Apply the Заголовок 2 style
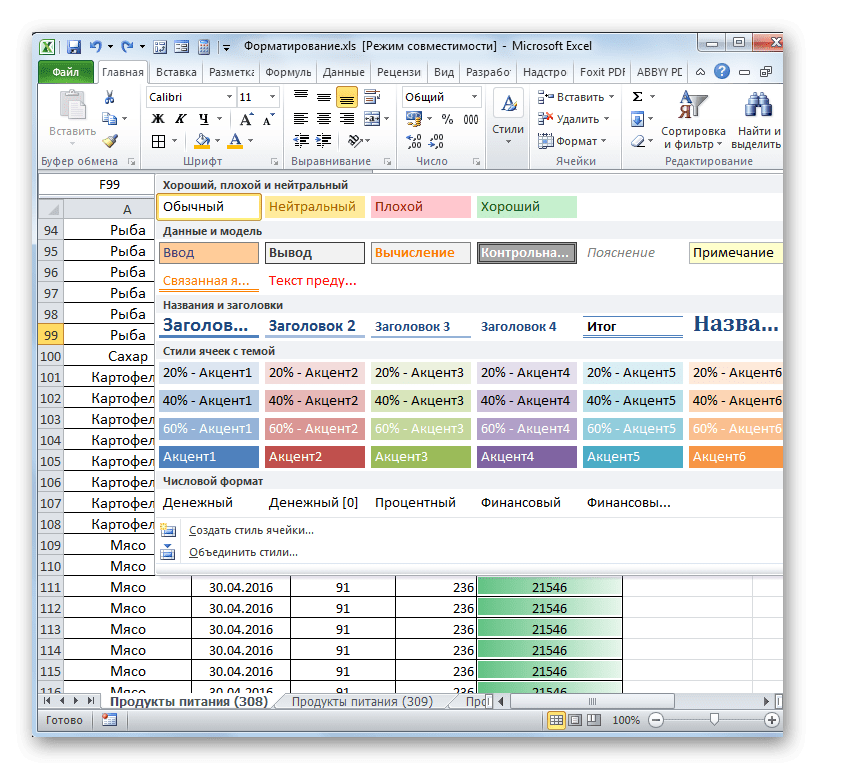844x769 pixels. (314, 327)
